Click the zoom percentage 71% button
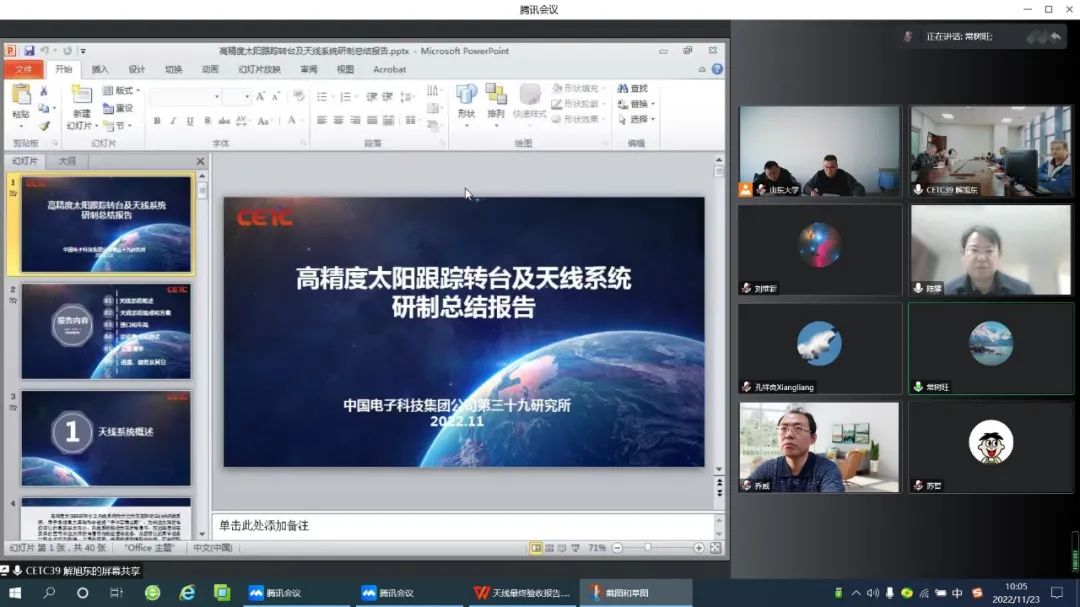 tap(597, 548)
